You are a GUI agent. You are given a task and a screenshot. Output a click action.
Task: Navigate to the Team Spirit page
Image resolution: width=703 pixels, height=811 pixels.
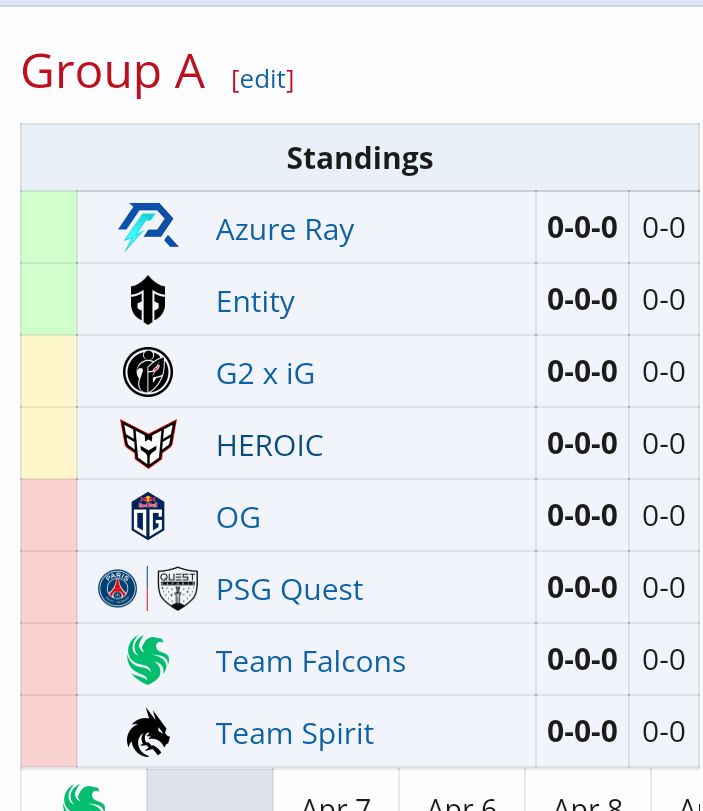click(294, 733)
